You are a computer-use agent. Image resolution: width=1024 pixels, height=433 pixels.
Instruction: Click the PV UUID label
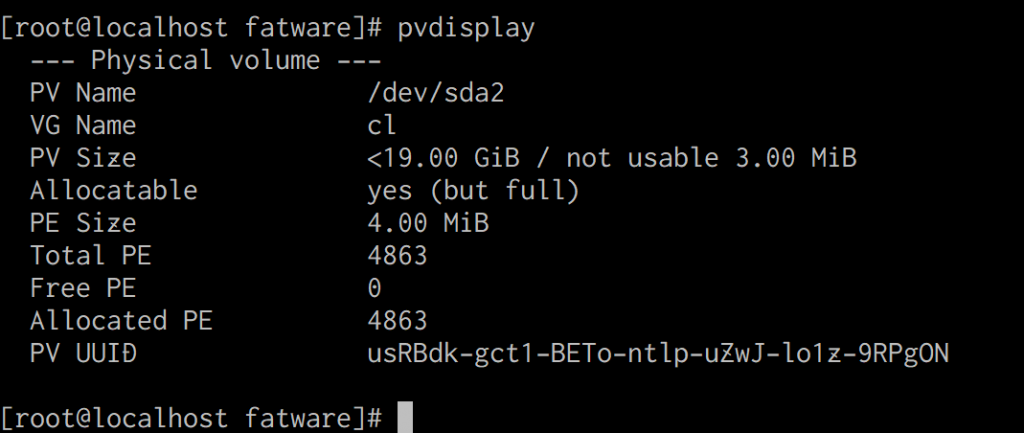click(x=83, y=353)
